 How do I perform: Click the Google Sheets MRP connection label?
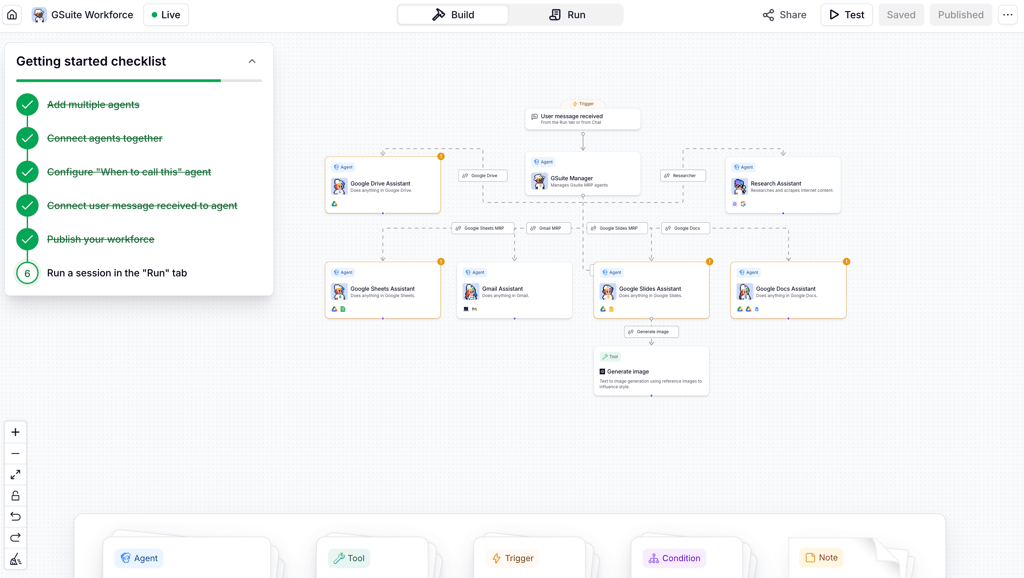point(483,228)
